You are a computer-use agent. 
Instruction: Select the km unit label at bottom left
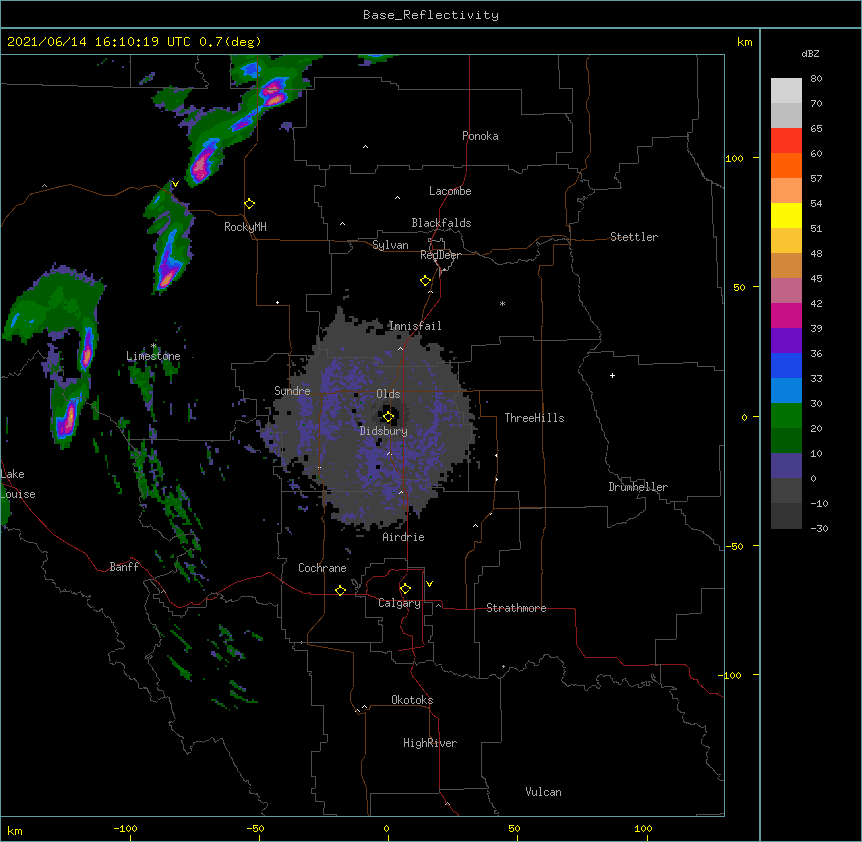(15, 831)
